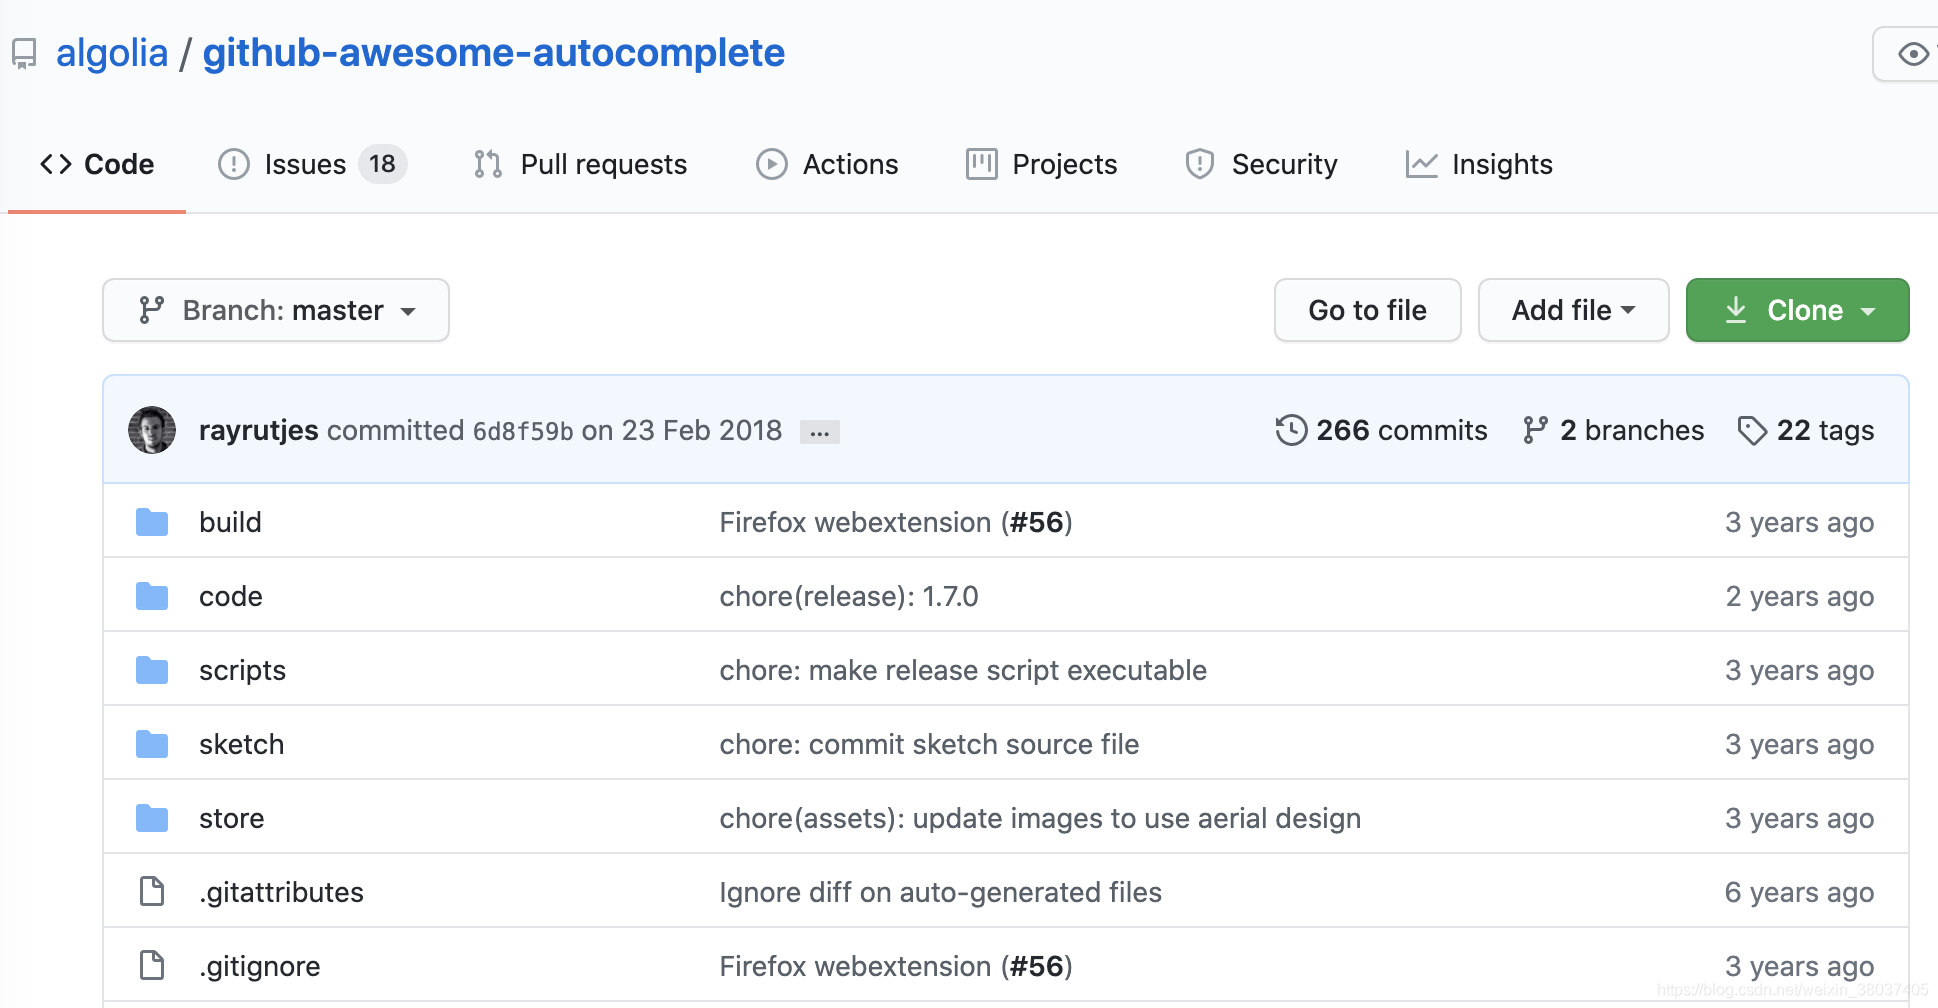This screenshot has height=1008, width=1938.
Task: Click the Security shield icon
Action: [1200, 164]
